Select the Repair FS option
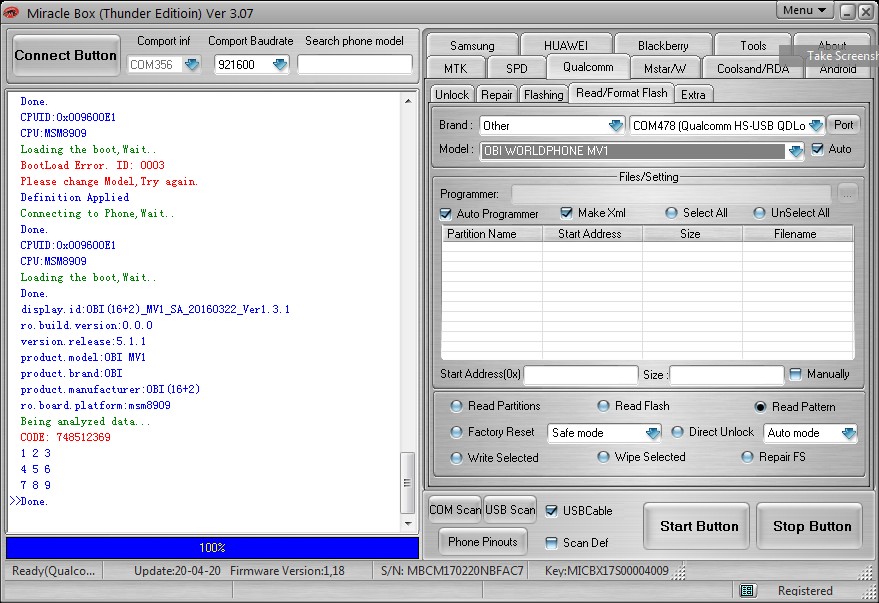879x603 pixels. 747,457
